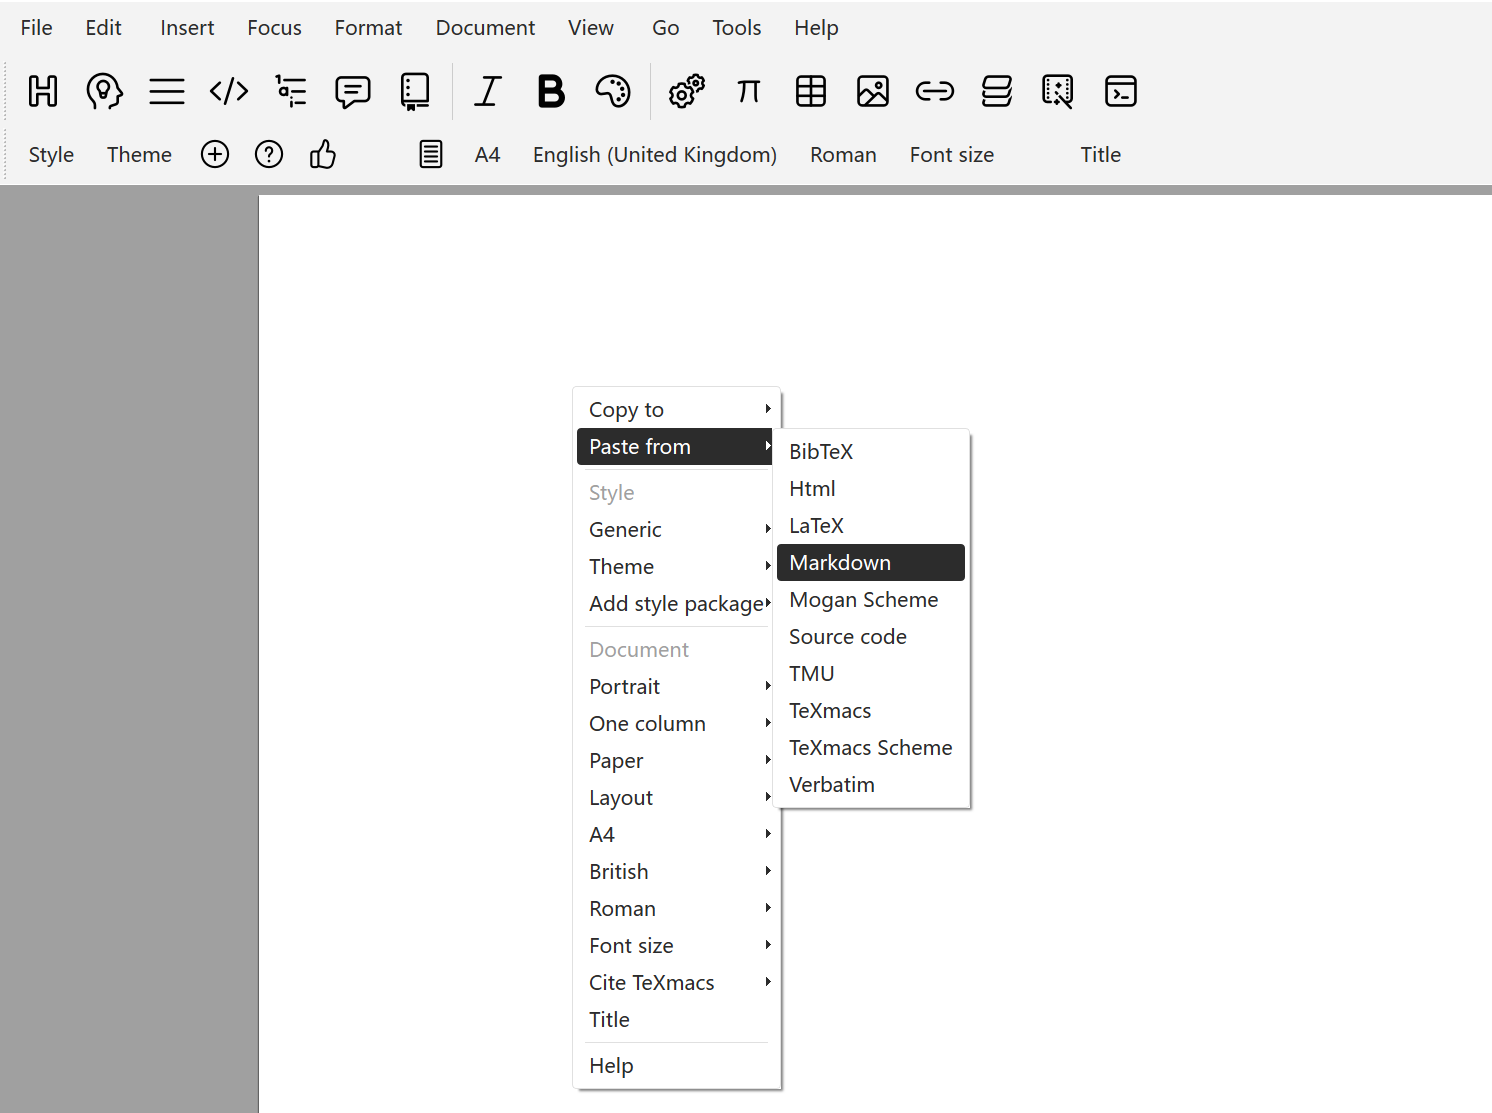Open the Style toolbar dropdown
This screenshot has width=1492, height=1113.
[x=51, y=155]
